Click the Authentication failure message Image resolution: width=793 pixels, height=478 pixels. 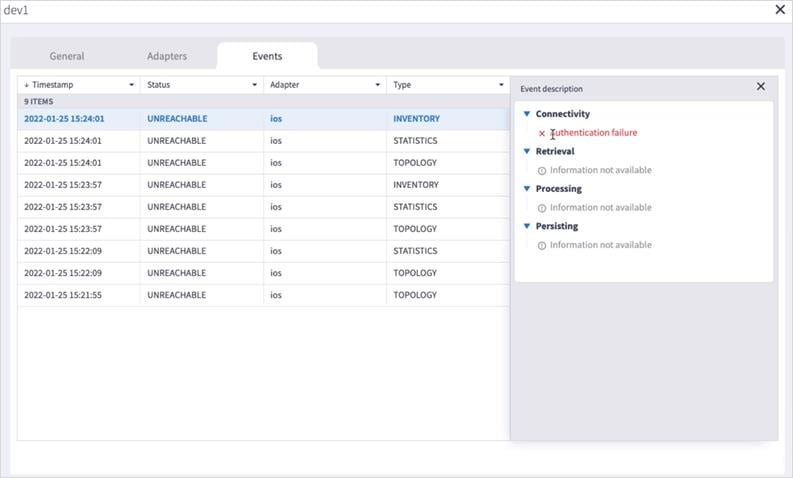(x=594, y=133)
